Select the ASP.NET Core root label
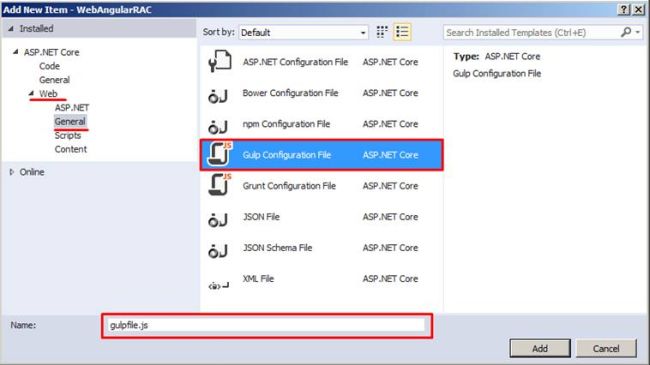 51,52
